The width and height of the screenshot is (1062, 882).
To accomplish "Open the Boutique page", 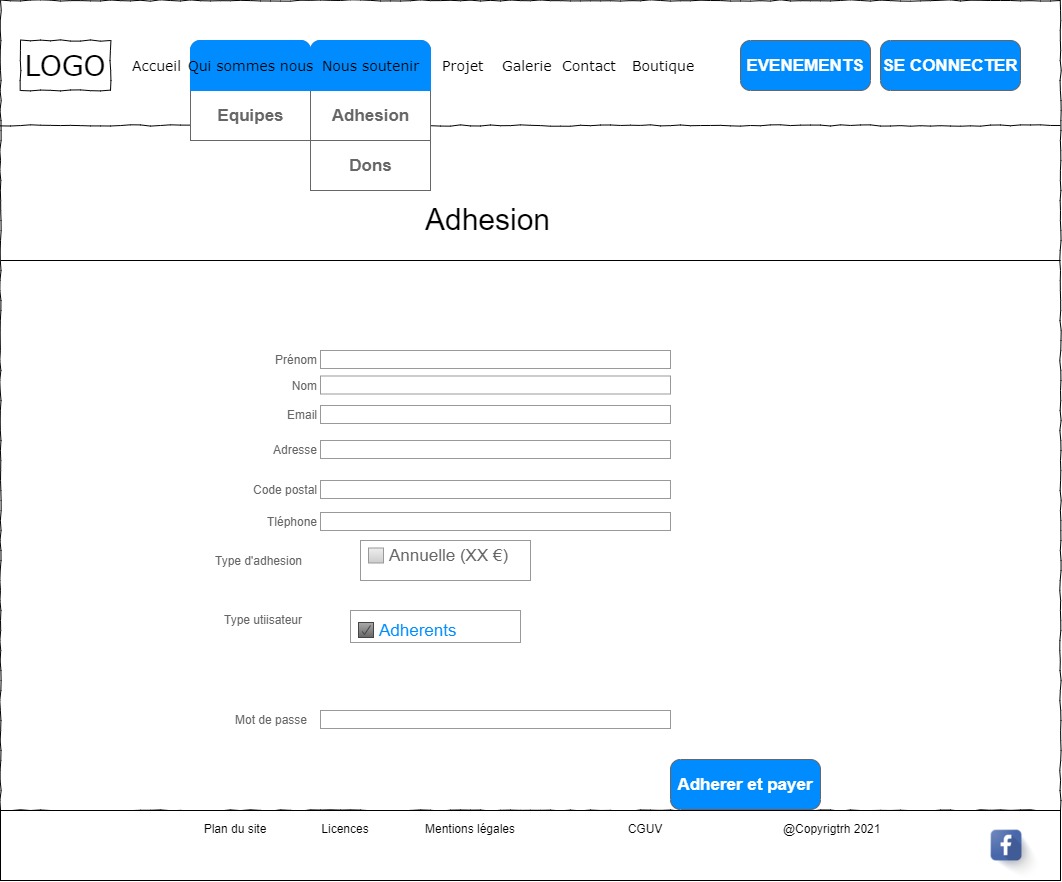I will point(662,66).
